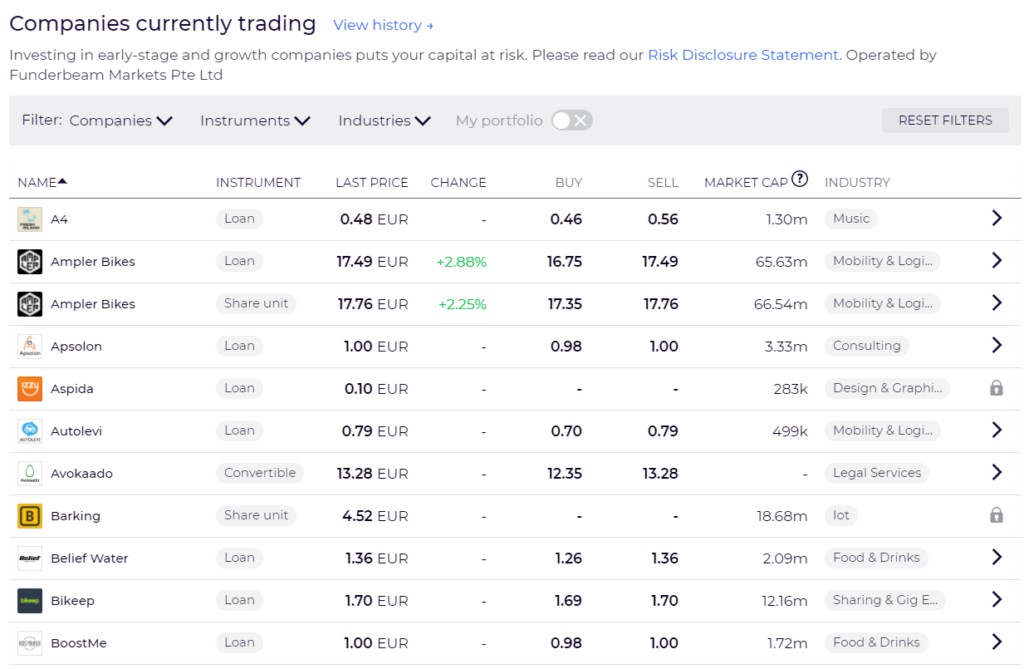Click the A4 company logo
The height and width of the screenshot is (669, 1024).
(29, 219)
